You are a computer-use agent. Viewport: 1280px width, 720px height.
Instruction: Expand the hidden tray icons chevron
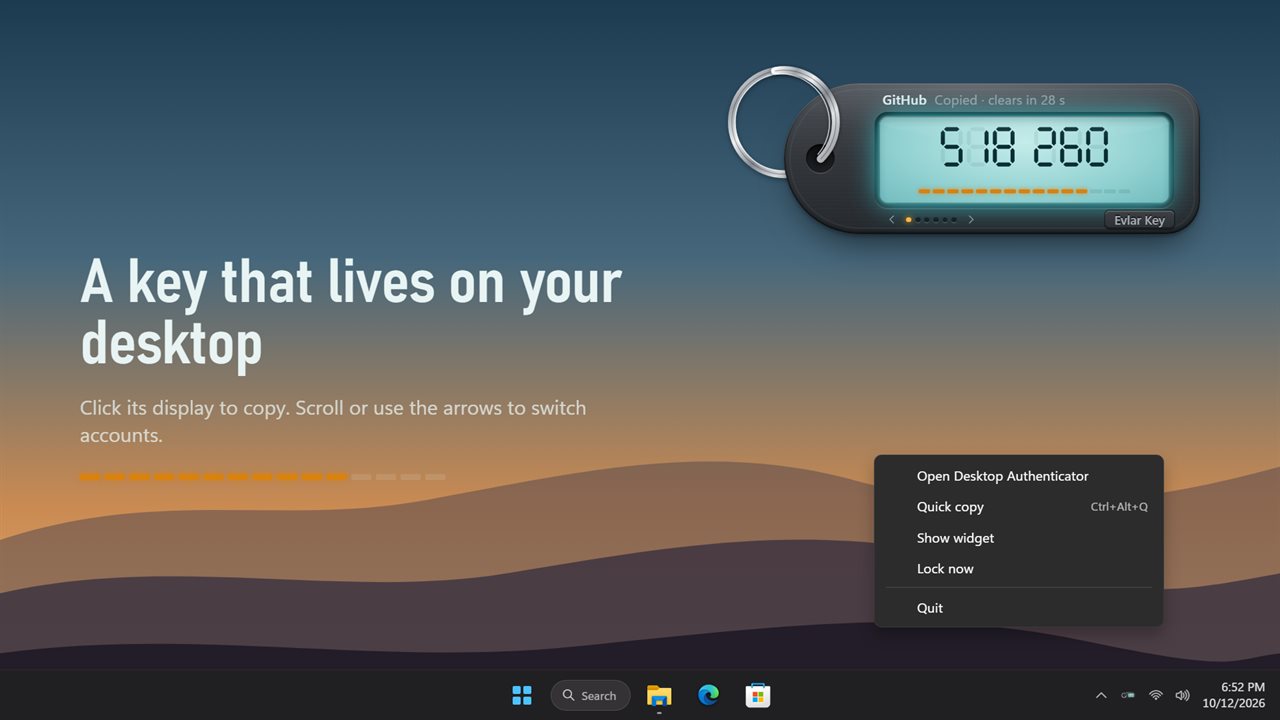coord(1101,695)
